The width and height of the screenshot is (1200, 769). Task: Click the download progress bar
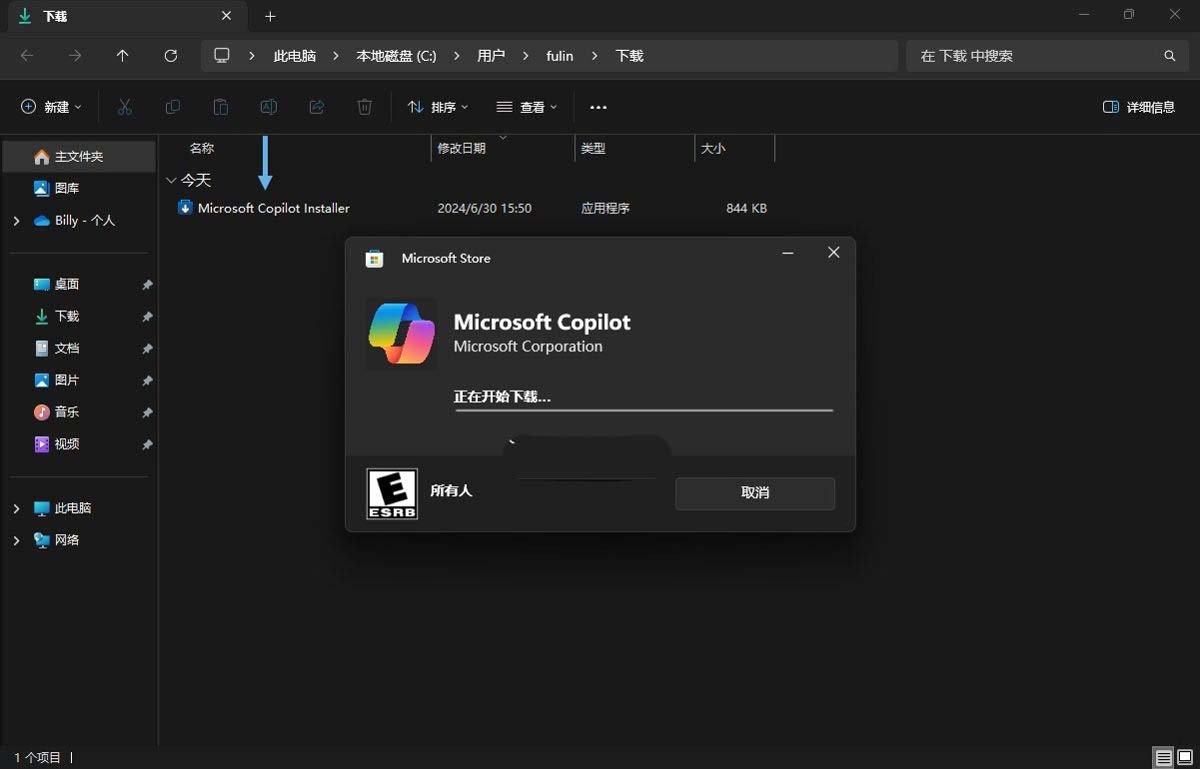pos(644,410)
